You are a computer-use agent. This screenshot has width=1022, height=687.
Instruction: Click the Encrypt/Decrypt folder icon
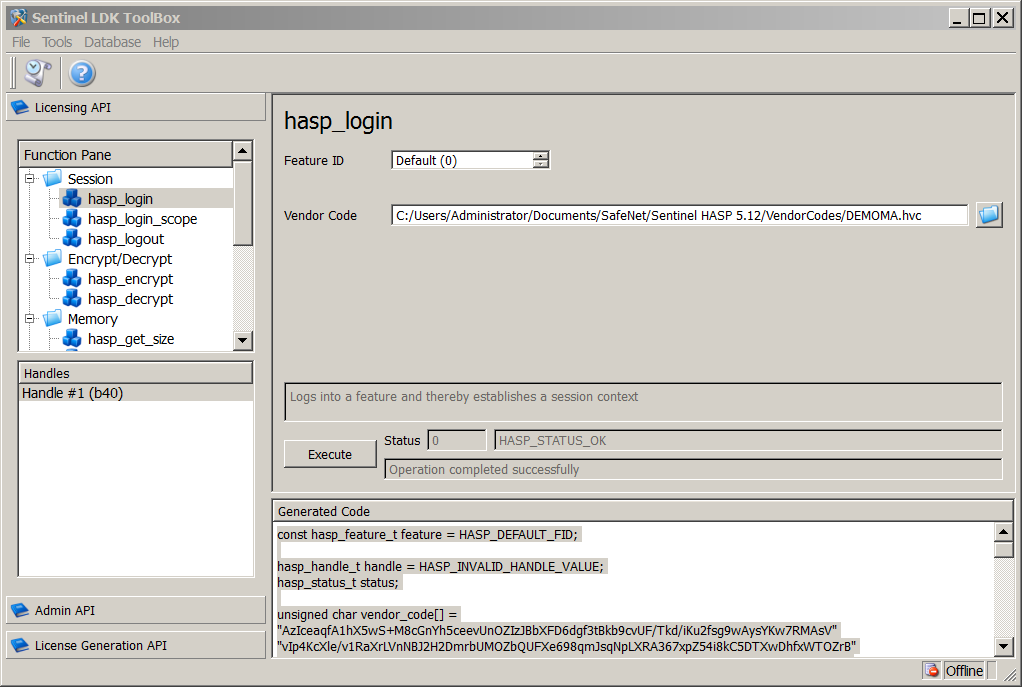53,258
